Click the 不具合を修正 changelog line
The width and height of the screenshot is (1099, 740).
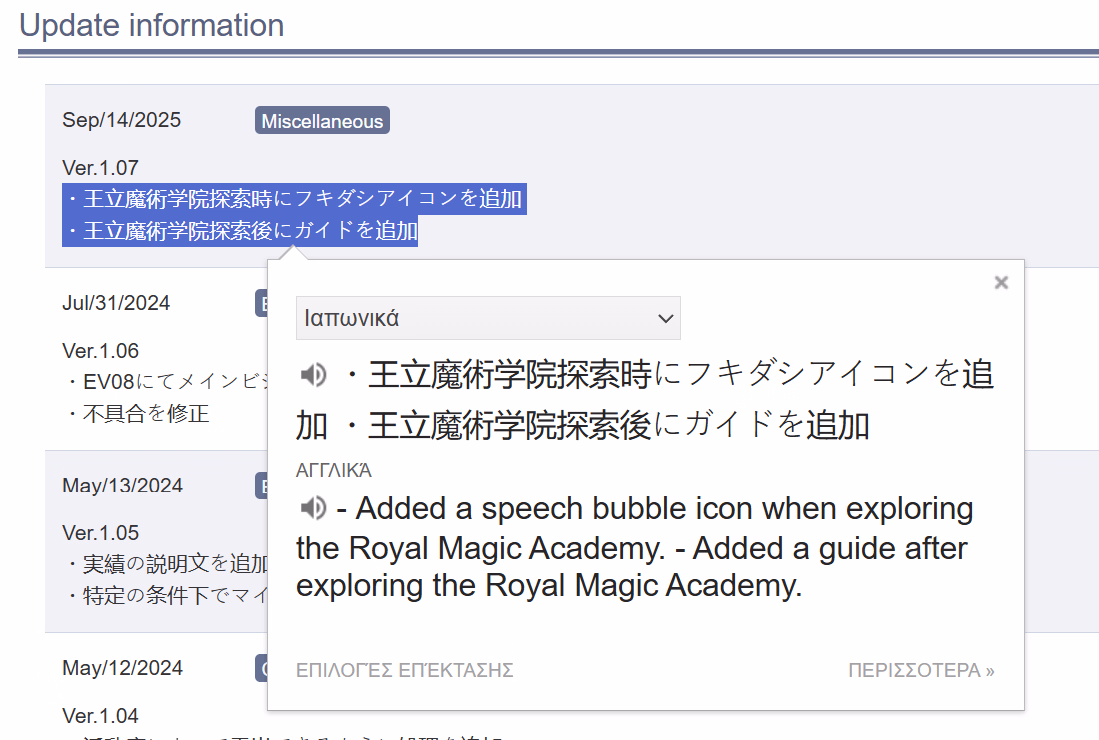(x=140, y=413)
